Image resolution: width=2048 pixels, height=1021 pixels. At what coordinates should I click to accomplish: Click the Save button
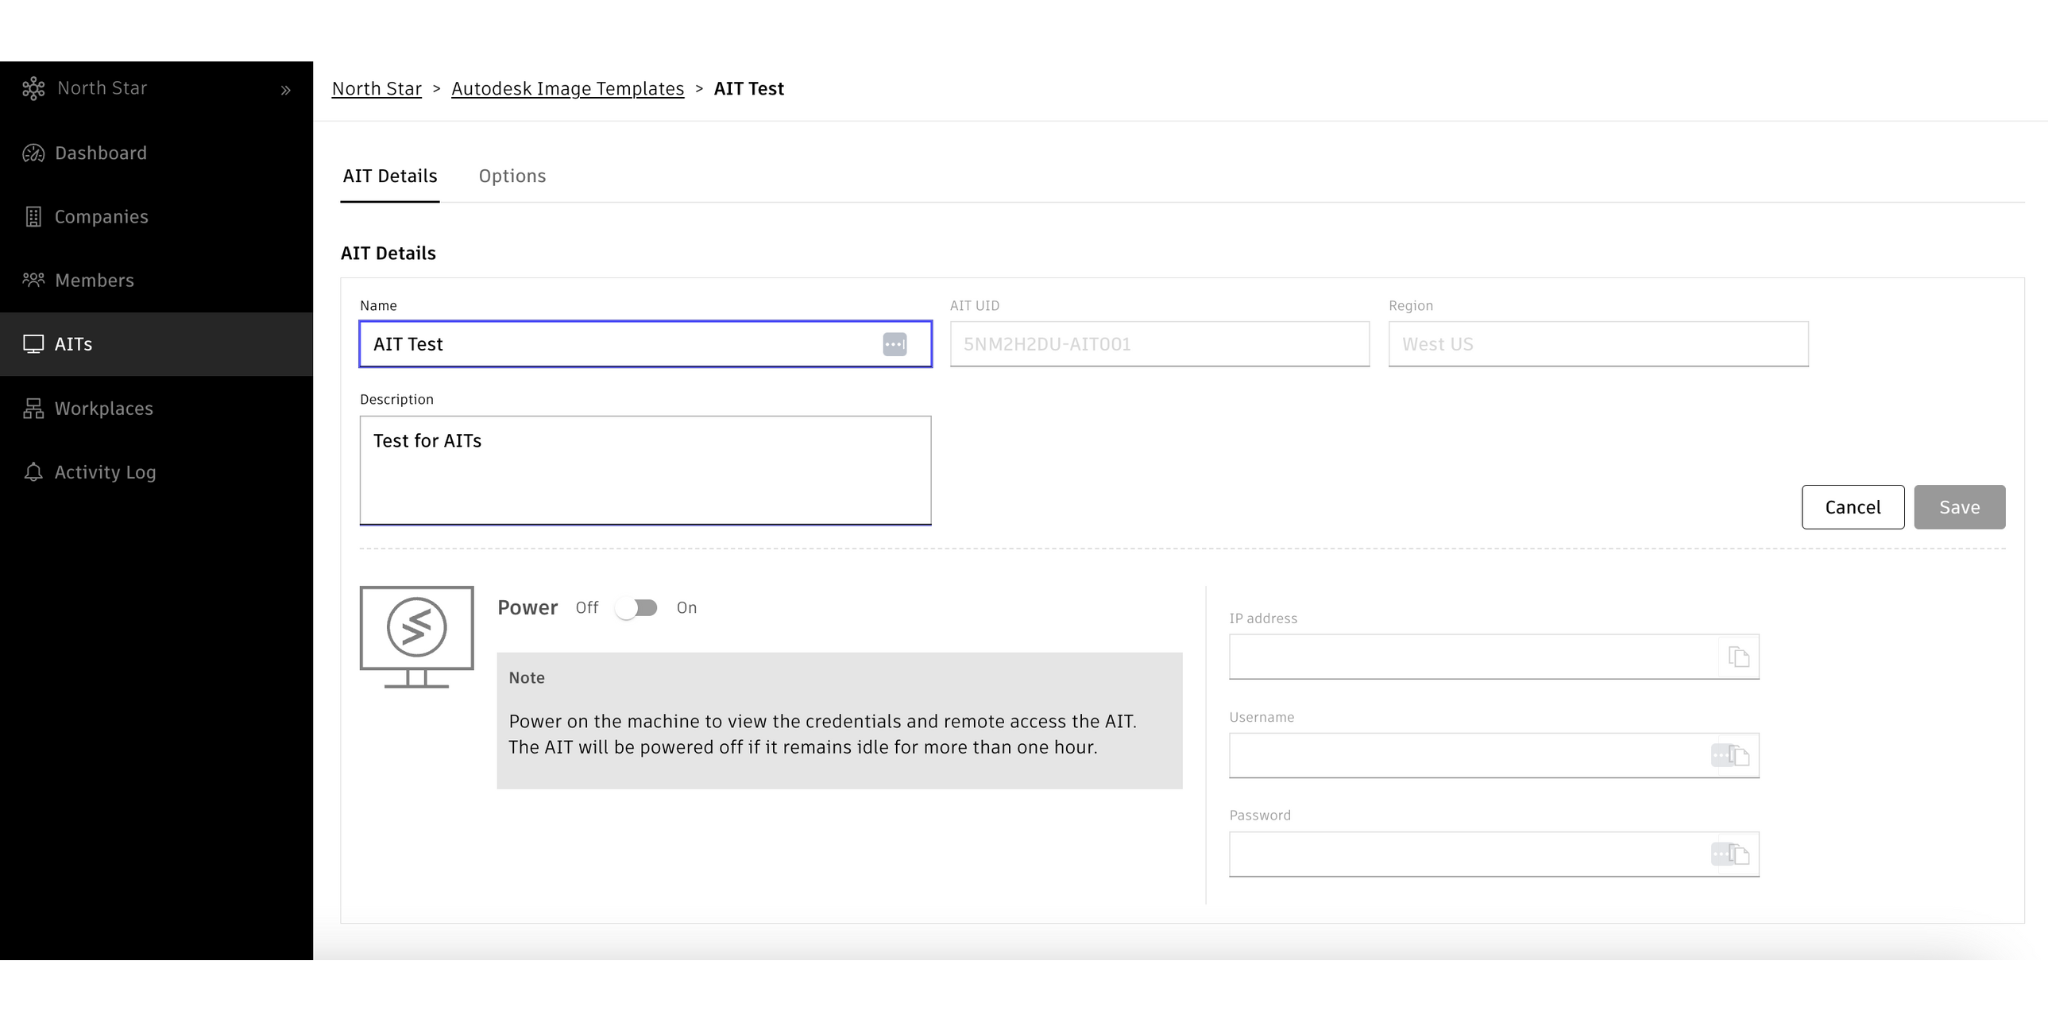tap(1959, 507)
